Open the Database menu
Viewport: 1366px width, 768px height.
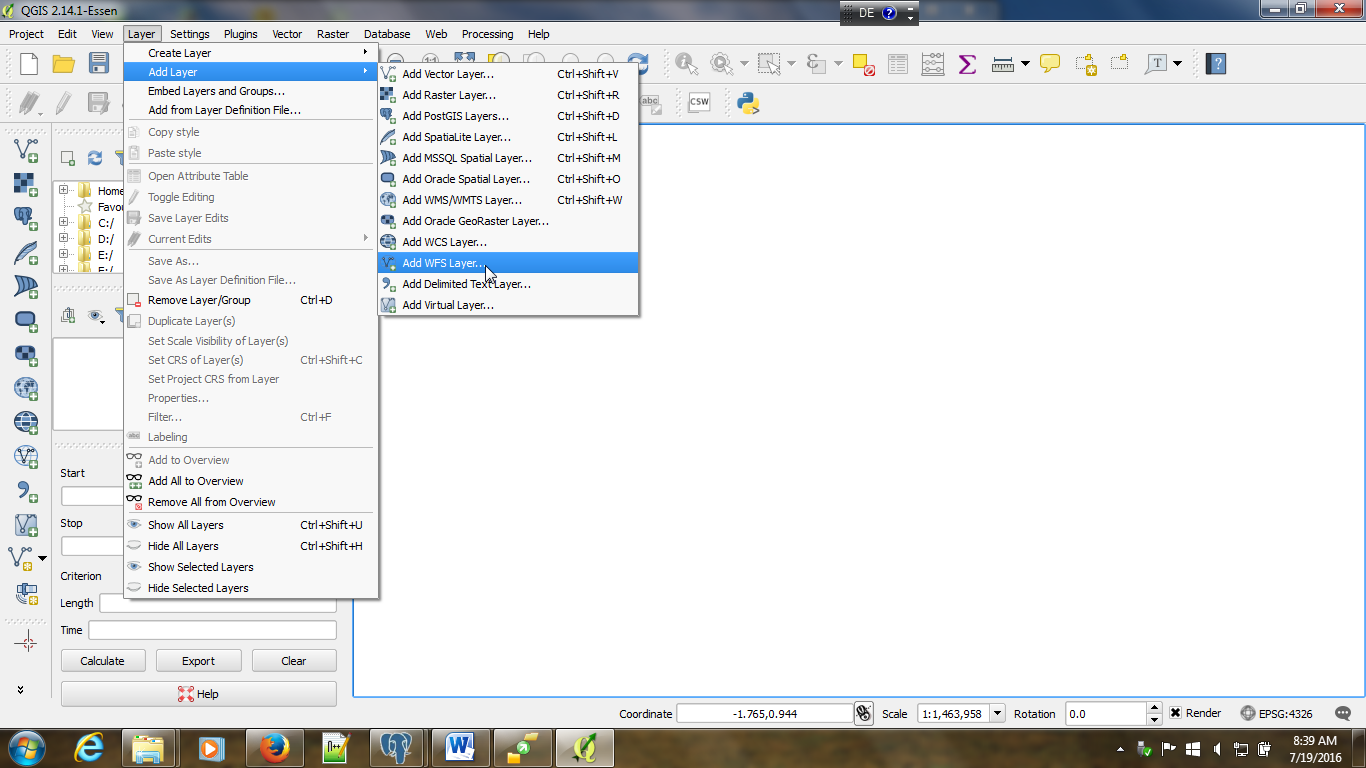[387, 34]
